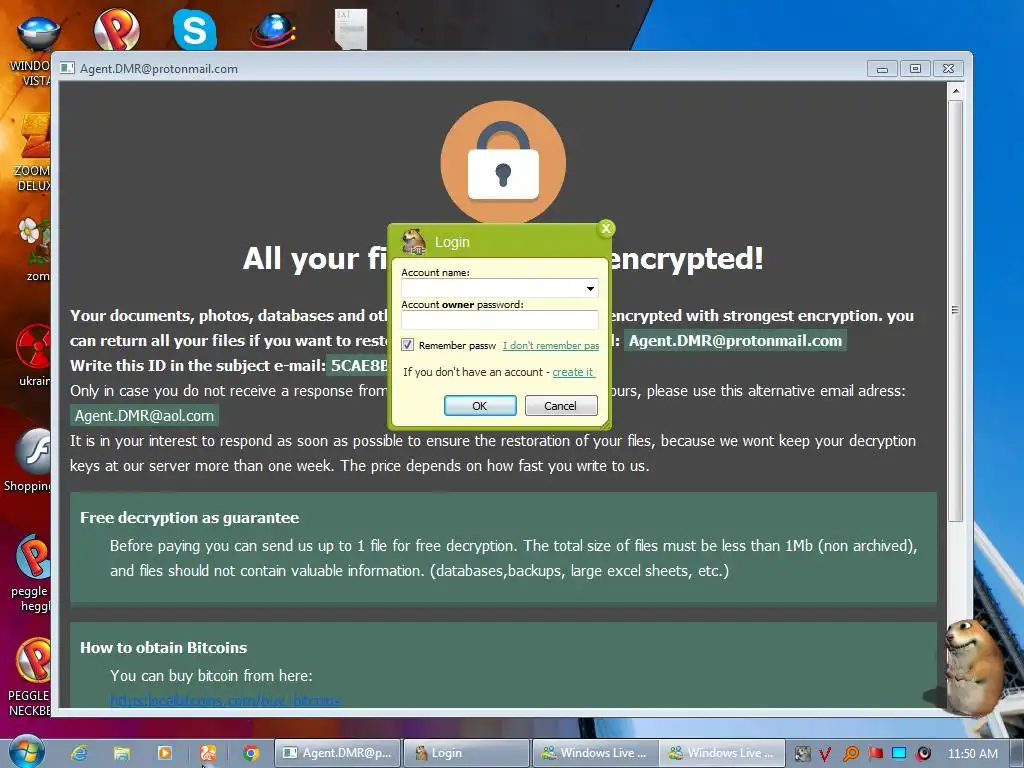Screen dimensions: 1024x768
Task: Click the ransom window vertical scrollbar thumb
Action: (x=955, y=310)
